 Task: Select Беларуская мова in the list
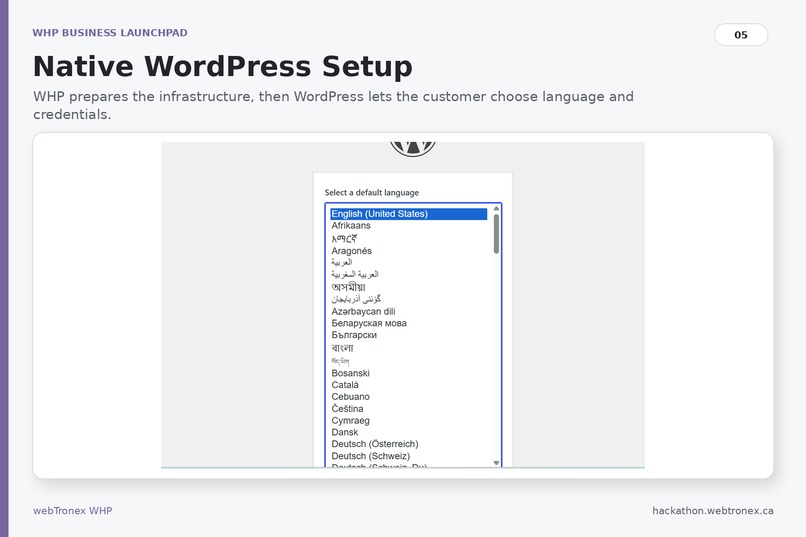[x=369, y=323]
